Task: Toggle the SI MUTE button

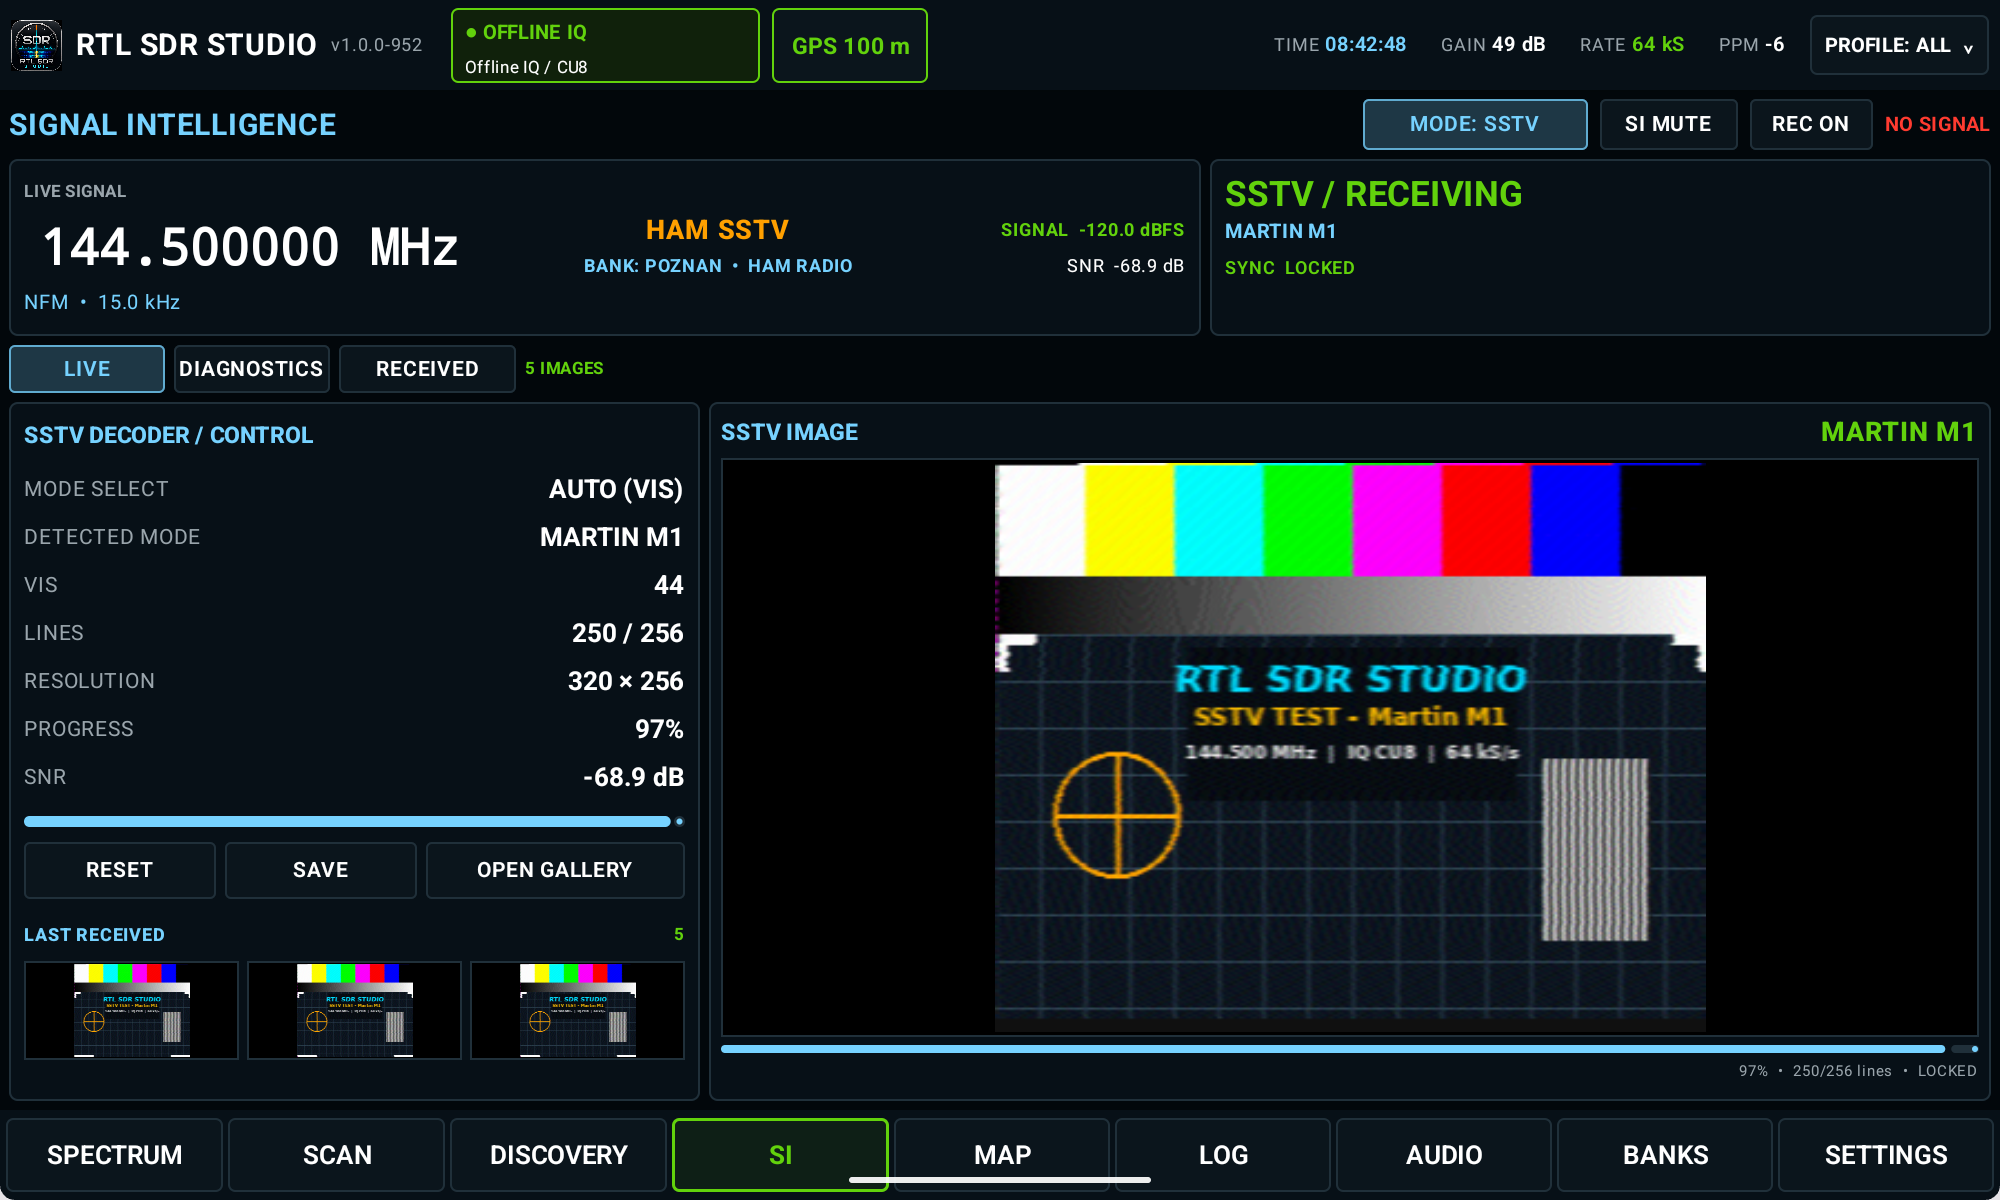Action: pos(1668,124)
